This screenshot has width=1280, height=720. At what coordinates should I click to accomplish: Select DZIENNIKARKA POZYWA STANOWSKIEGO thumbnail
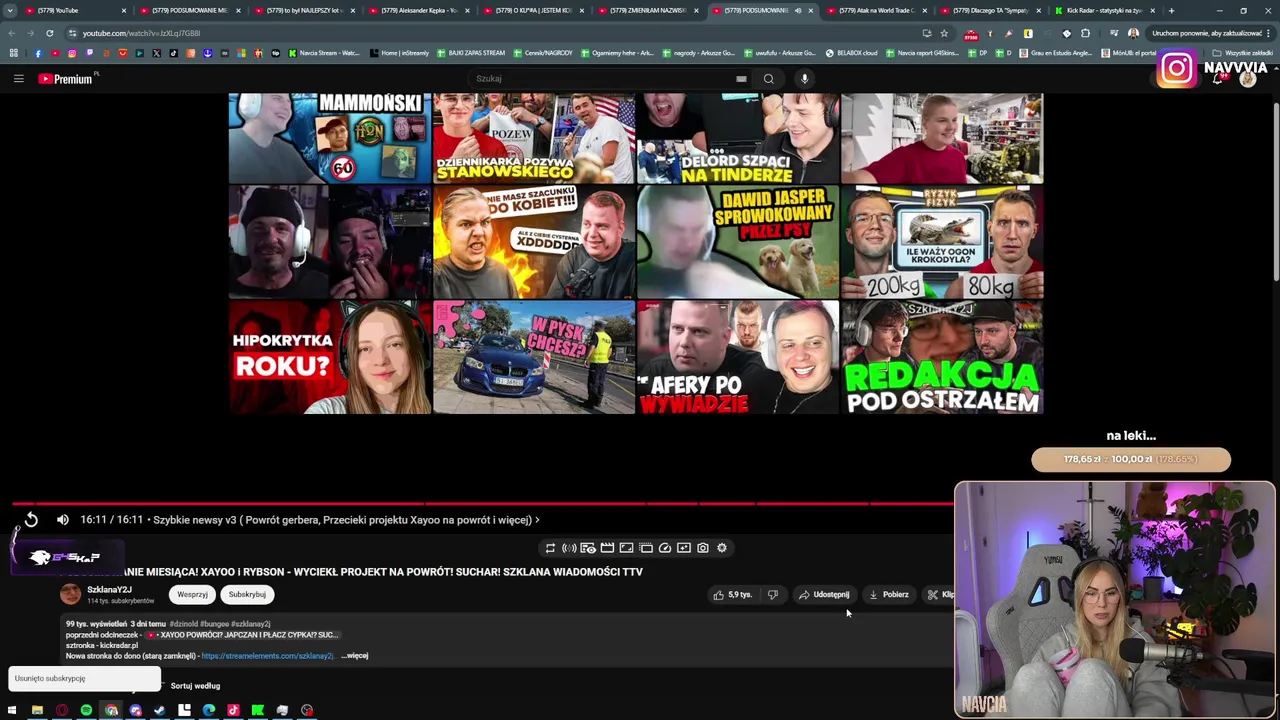pyautogui.click(x=534, y=139)
